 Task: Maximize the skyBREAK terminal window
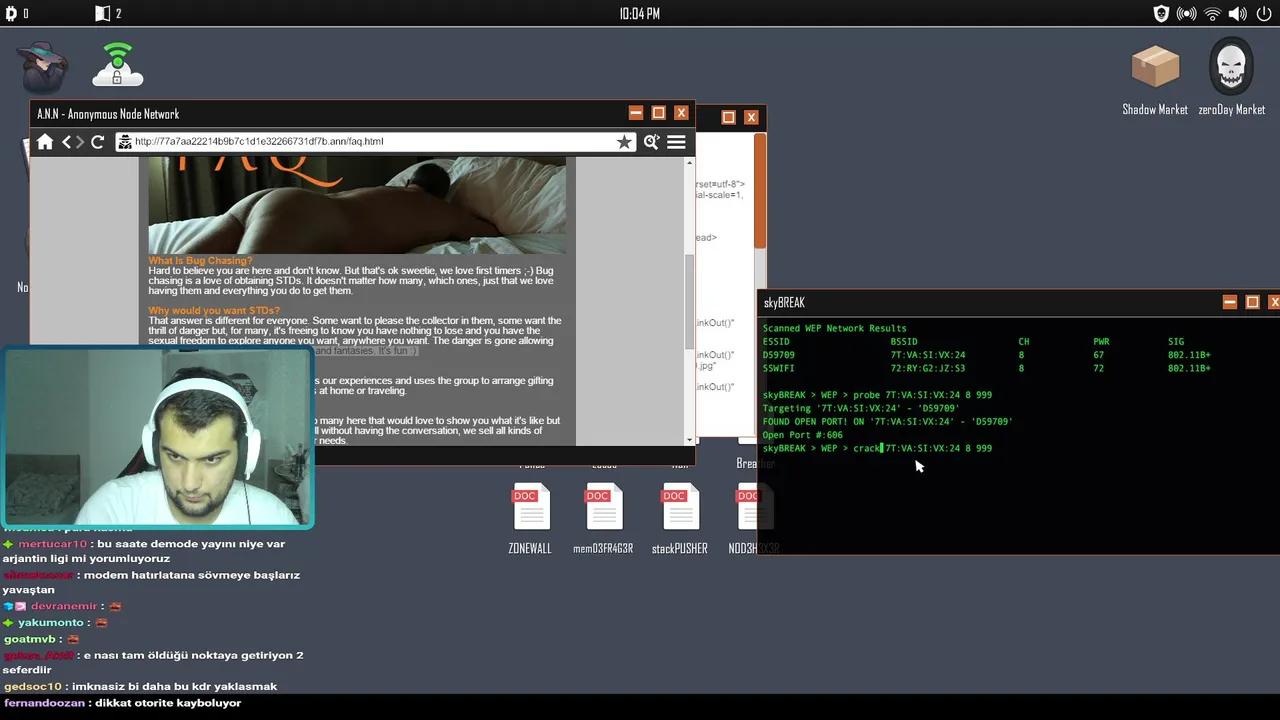point(1252,302)
